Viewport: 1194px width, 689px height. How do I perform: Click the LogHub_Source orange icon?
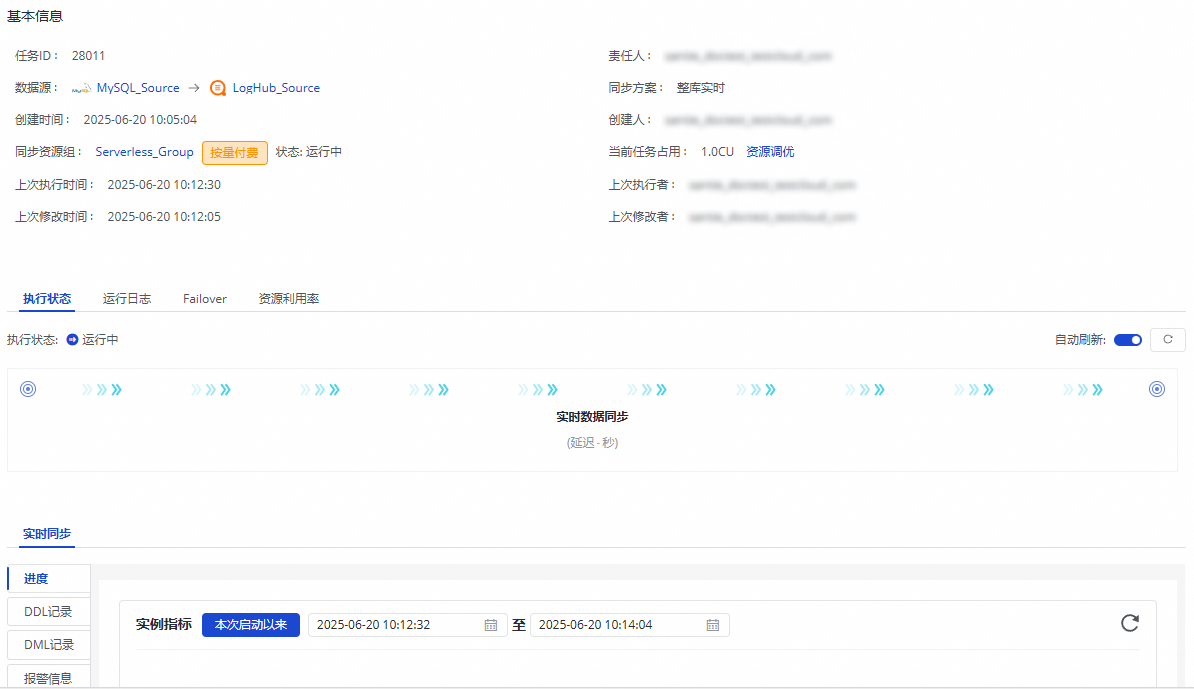(x=218, y=88)
